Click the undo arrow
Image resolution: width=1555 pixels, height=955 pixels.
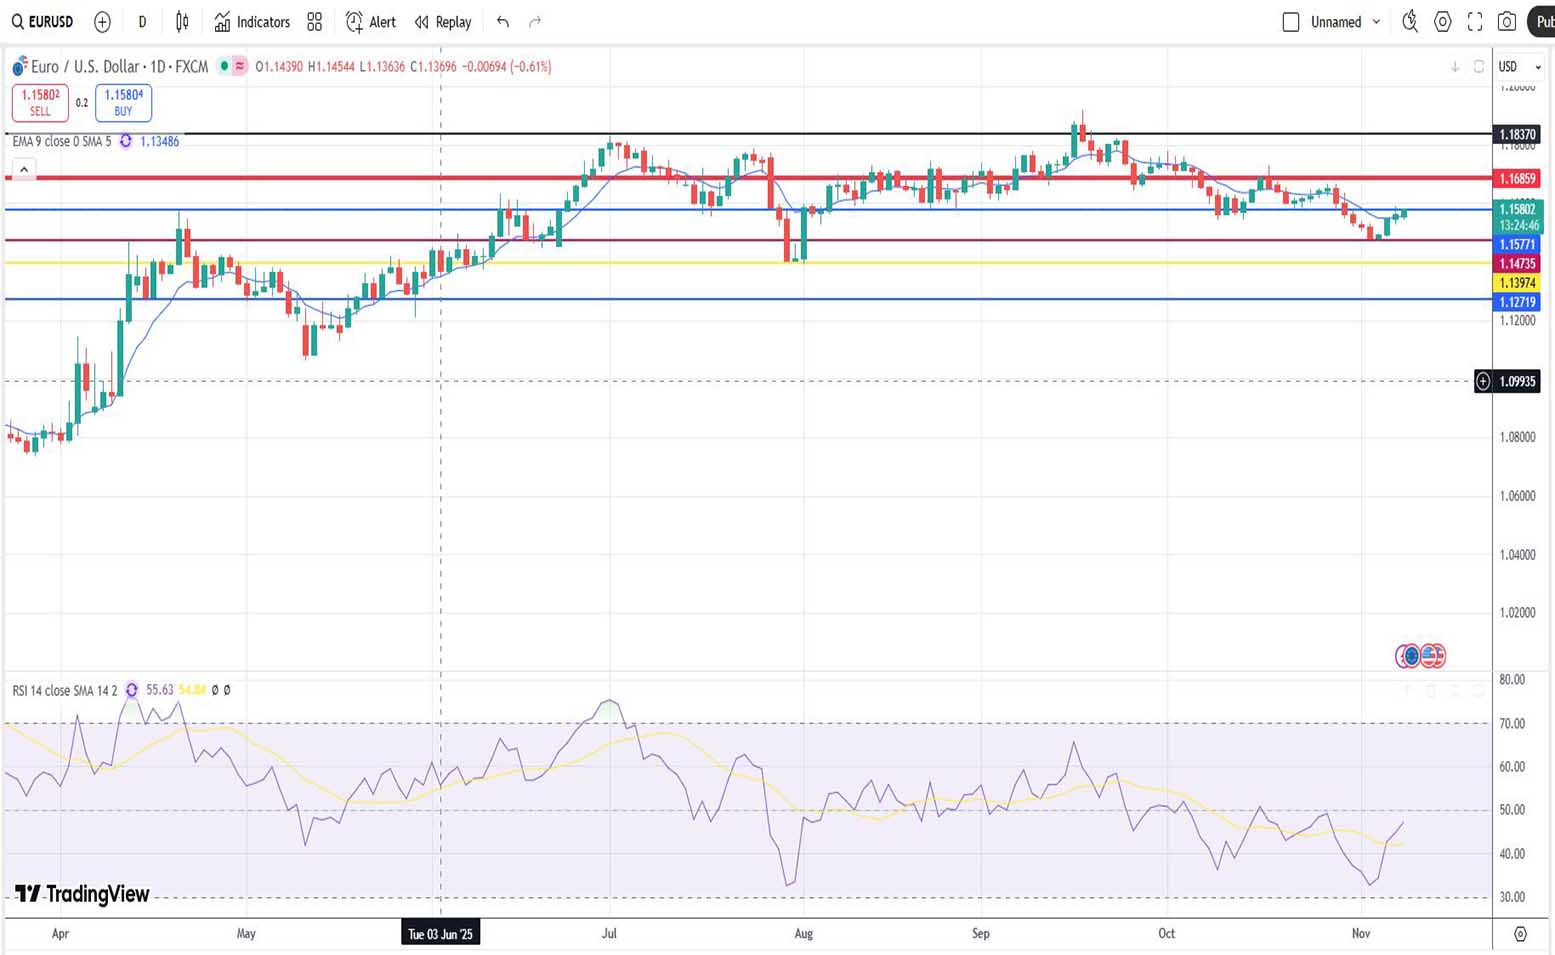click(503, 22)
